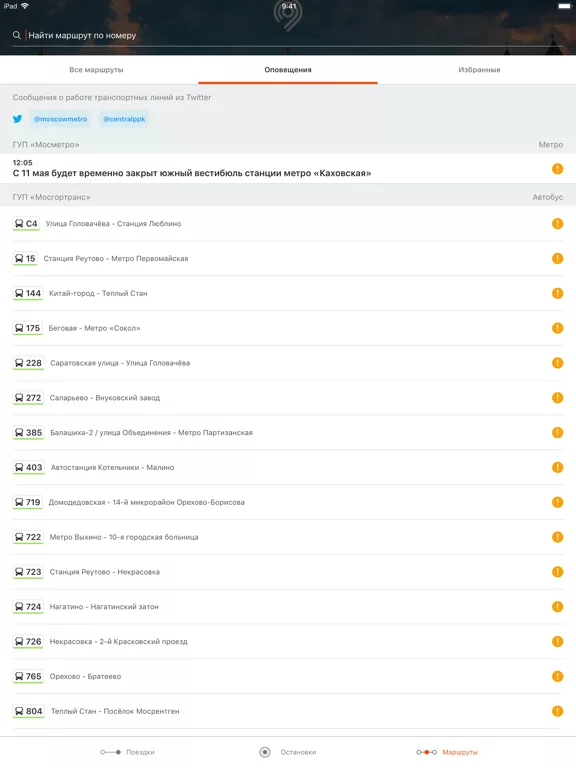Select the Оповещения tab
The width and height of the screenshot is (576, 768).
pos(288,70)
